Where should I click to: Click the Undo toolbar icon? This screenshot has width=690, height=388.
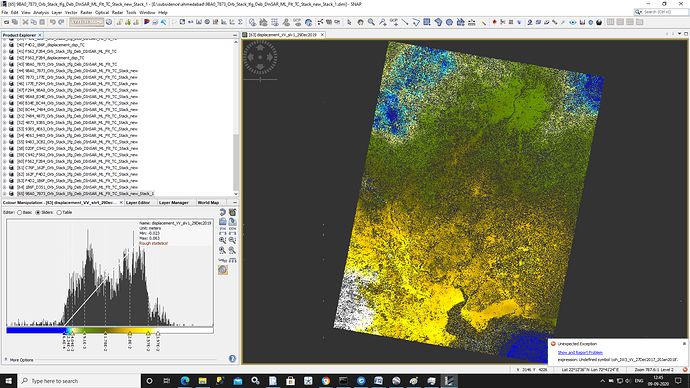(52, 22)
